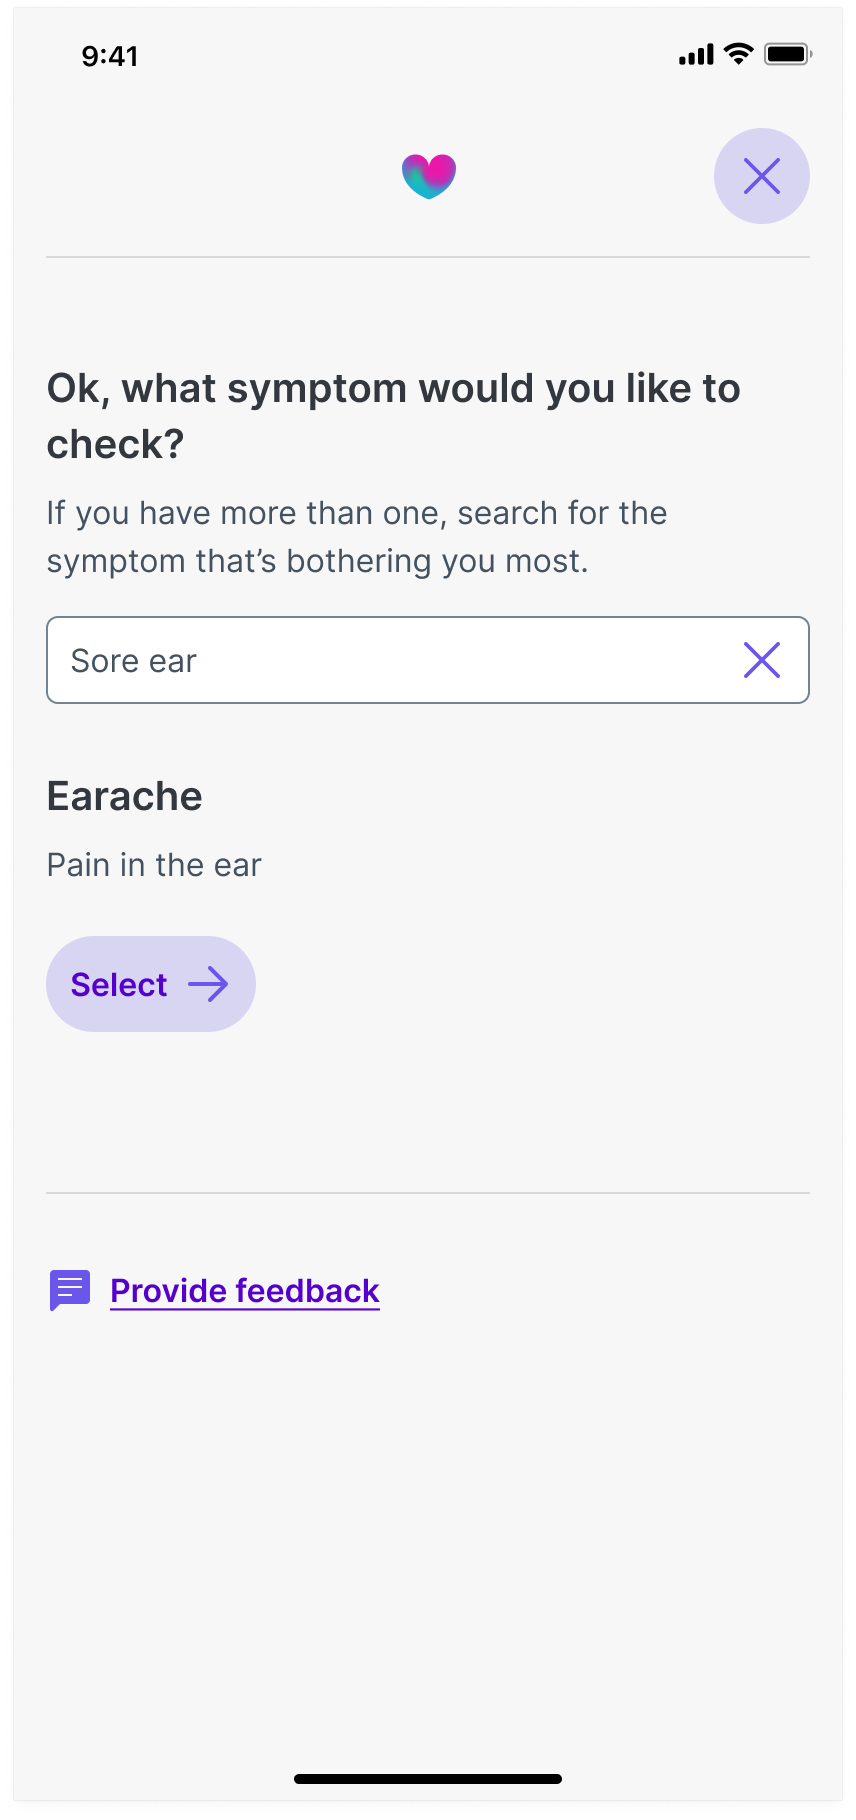Click the arrow icon in Select button
856x1820 pixels.
pos(208,984)
